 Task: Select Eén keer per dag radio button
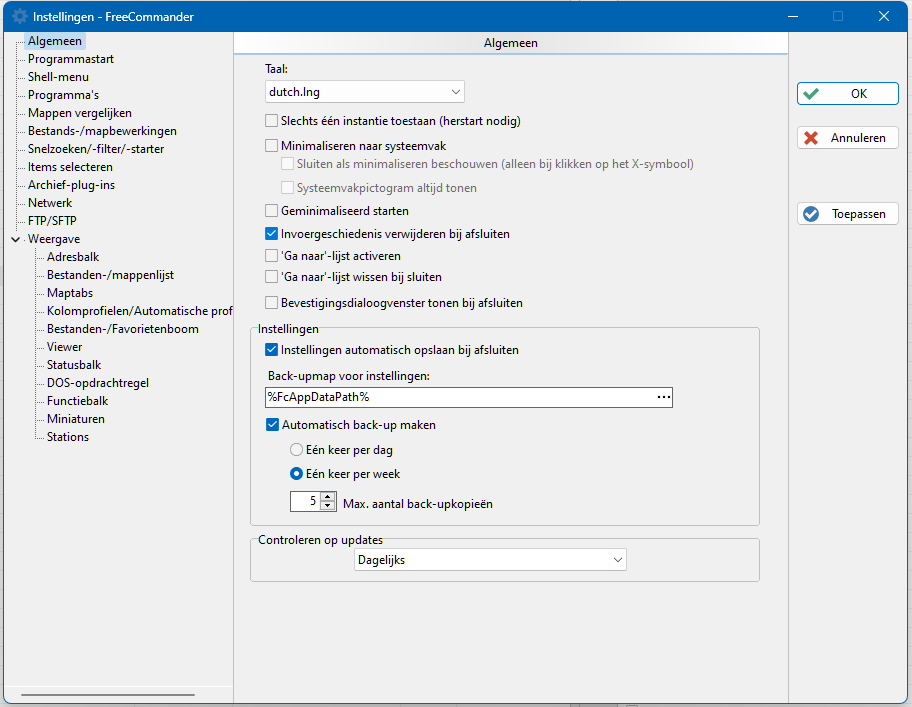[x=296, y=450]
